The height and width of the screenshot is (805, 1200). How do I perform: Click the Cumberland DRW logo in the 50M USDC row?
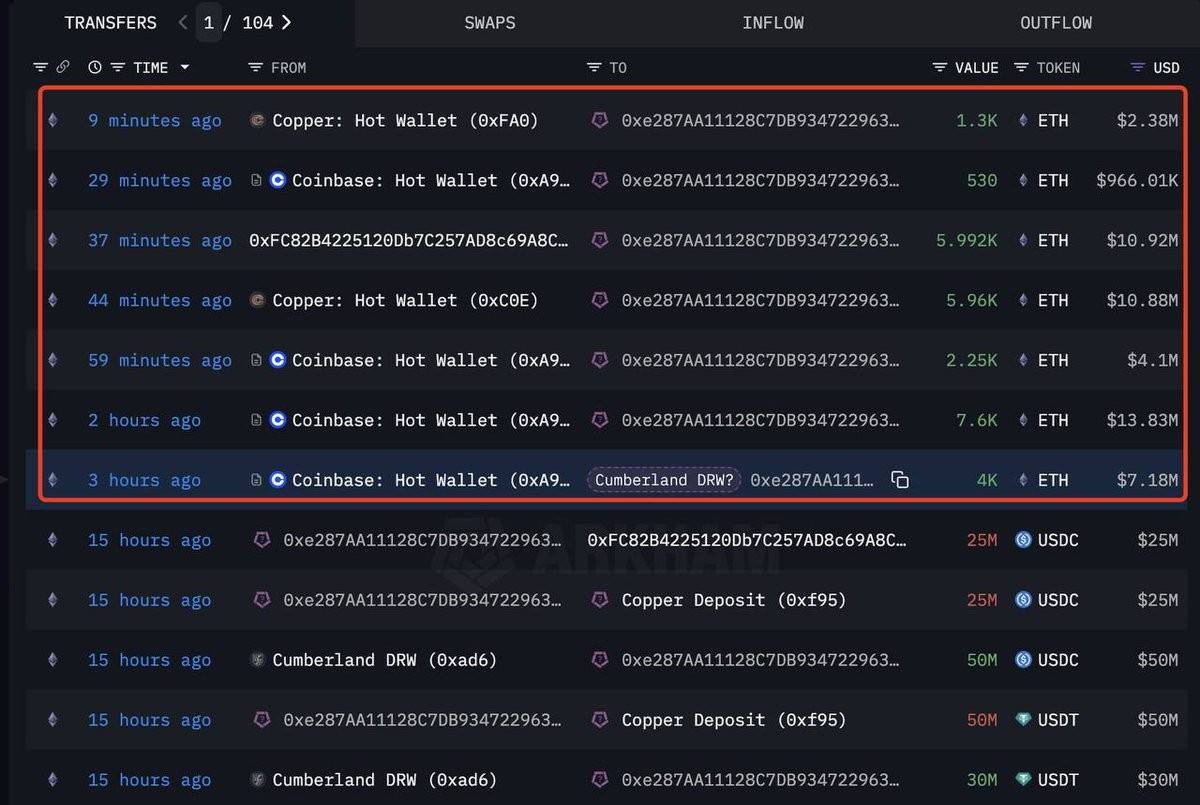[257, 660]
